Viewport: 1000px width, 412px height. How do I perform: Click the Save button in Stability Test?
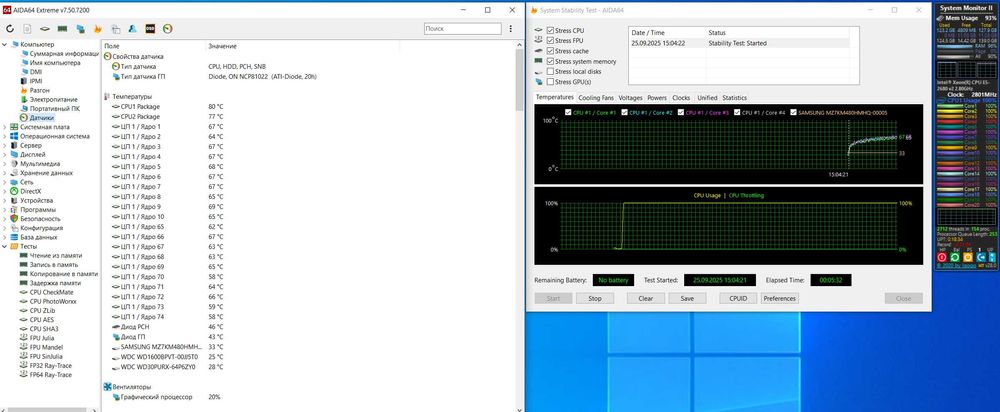point(687,298)
